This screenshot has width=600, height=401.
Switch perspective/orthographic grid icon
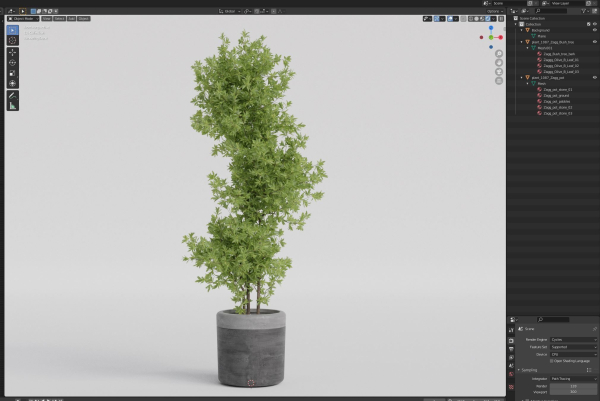click(499, 81)
